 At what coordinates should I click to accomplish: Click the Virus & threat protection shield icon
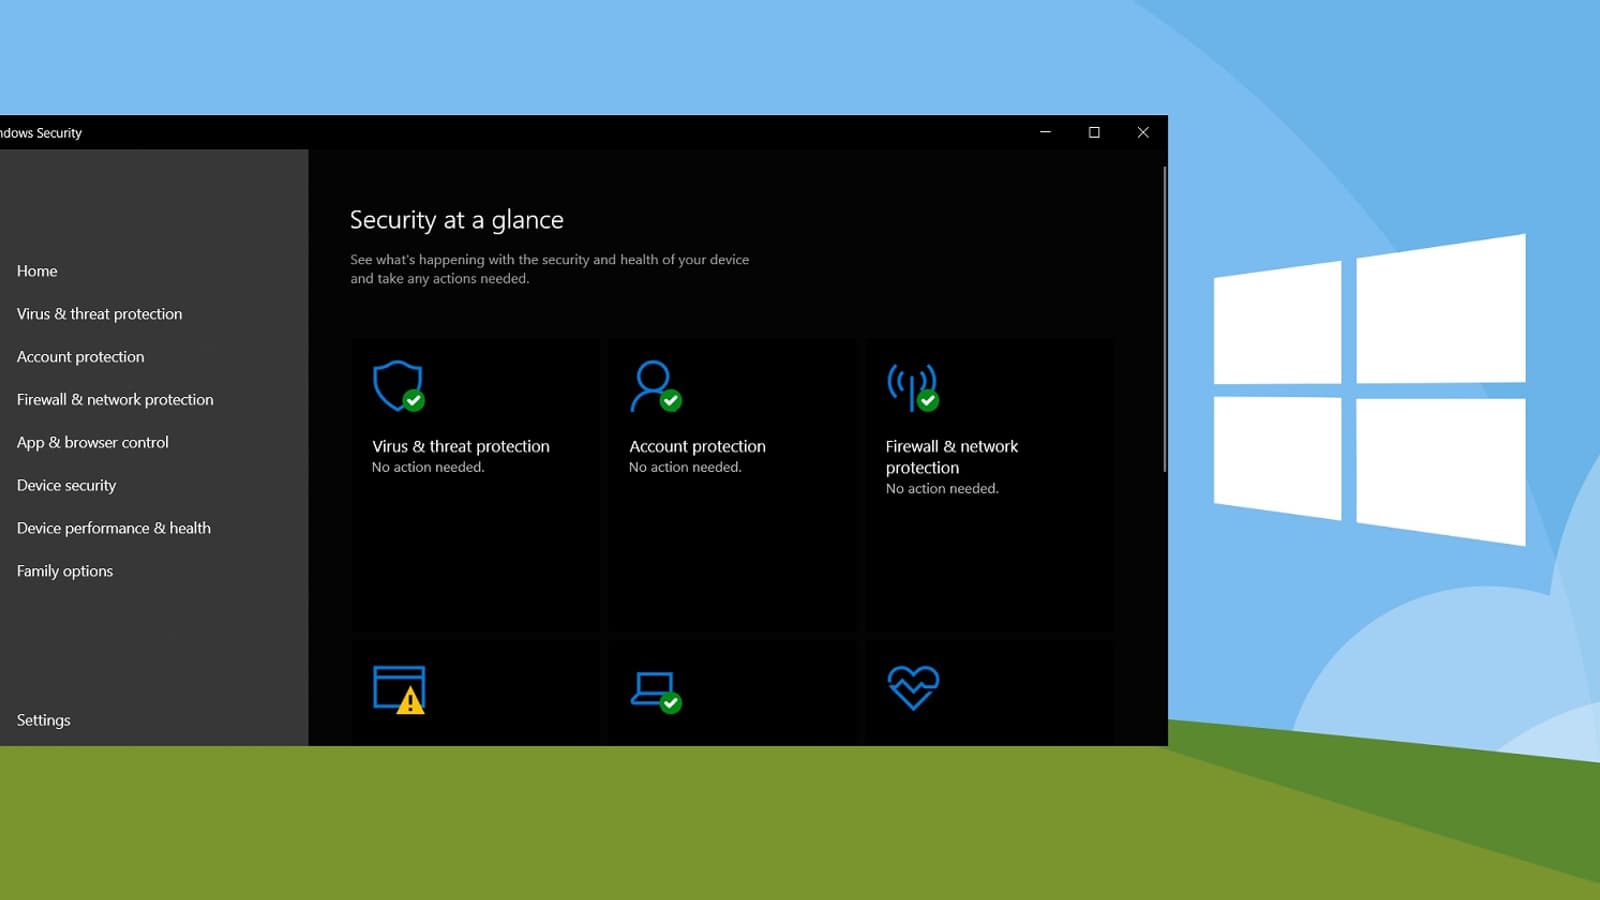click(x=399, y=386)
